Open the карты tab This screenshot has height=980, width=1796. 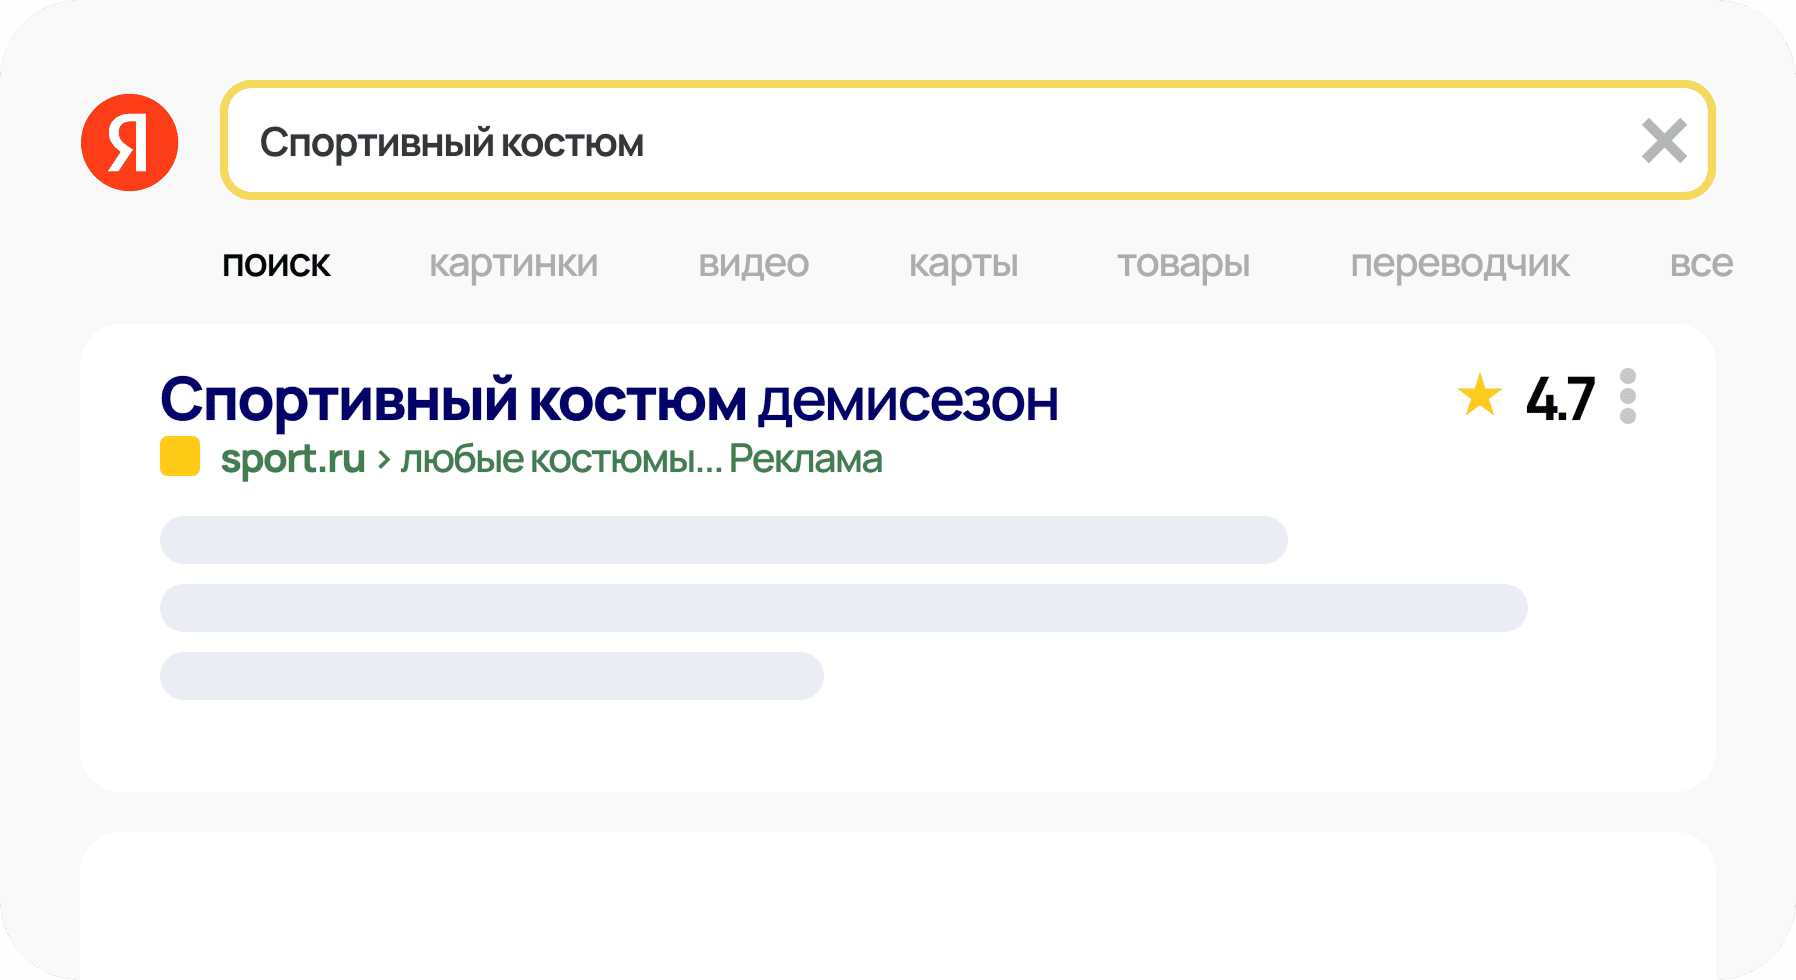point(963,264)
